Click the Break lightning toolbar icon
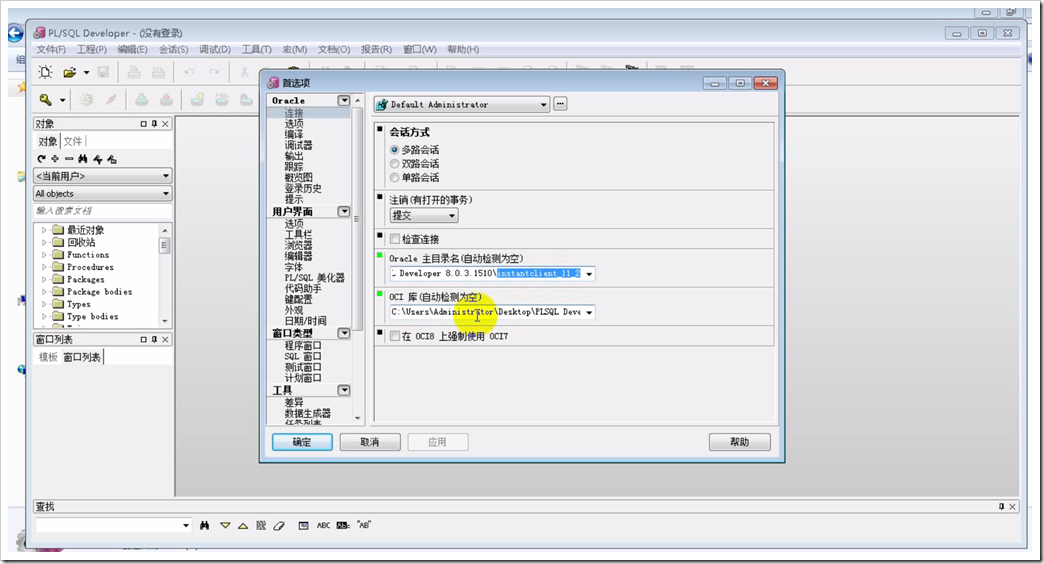This screenshot has height=564, width=1044. pyautogui.click(x=111, y=100)
